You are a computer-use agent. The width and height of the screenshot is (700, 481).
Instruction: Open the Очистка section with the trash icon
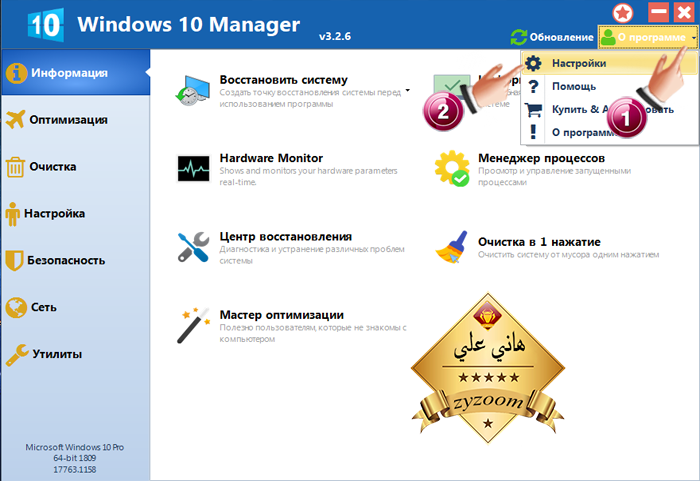click(75, 167)
